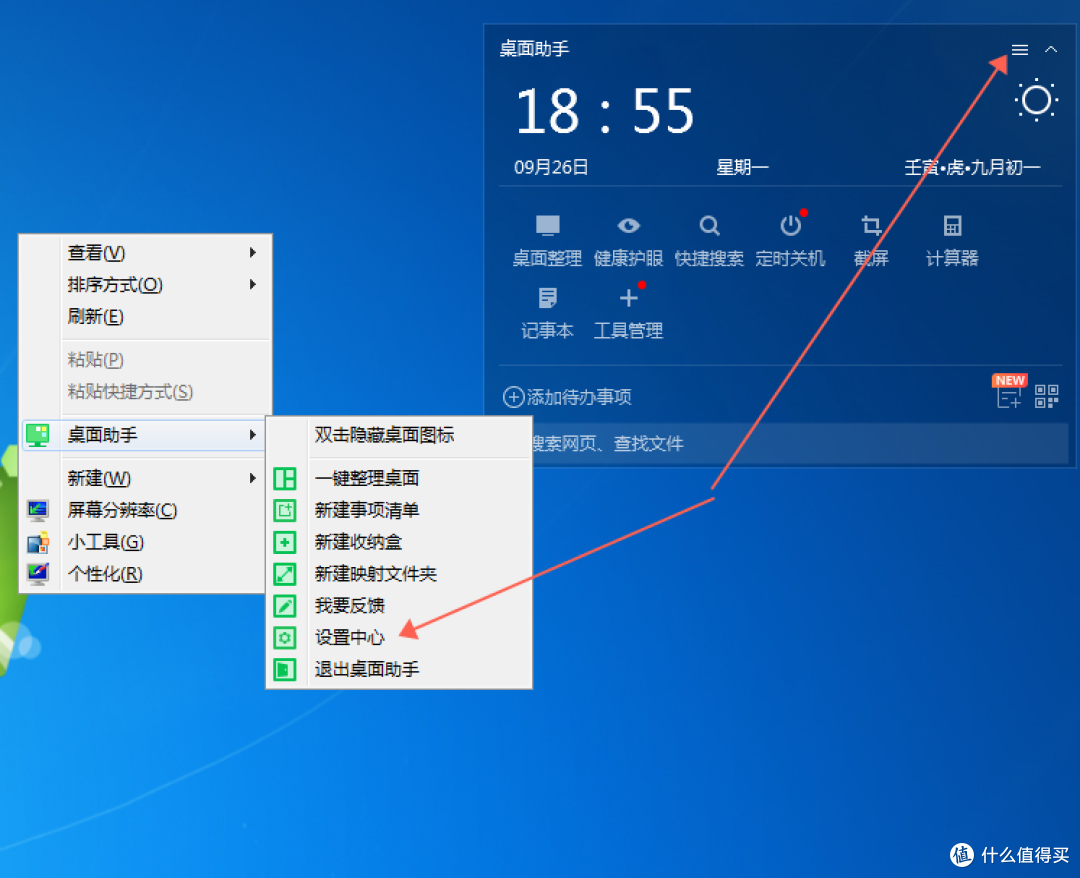Select 退出桌面助手 to exit
Image resolution: width=1080 pixels, height=878 pixels.
399,669
